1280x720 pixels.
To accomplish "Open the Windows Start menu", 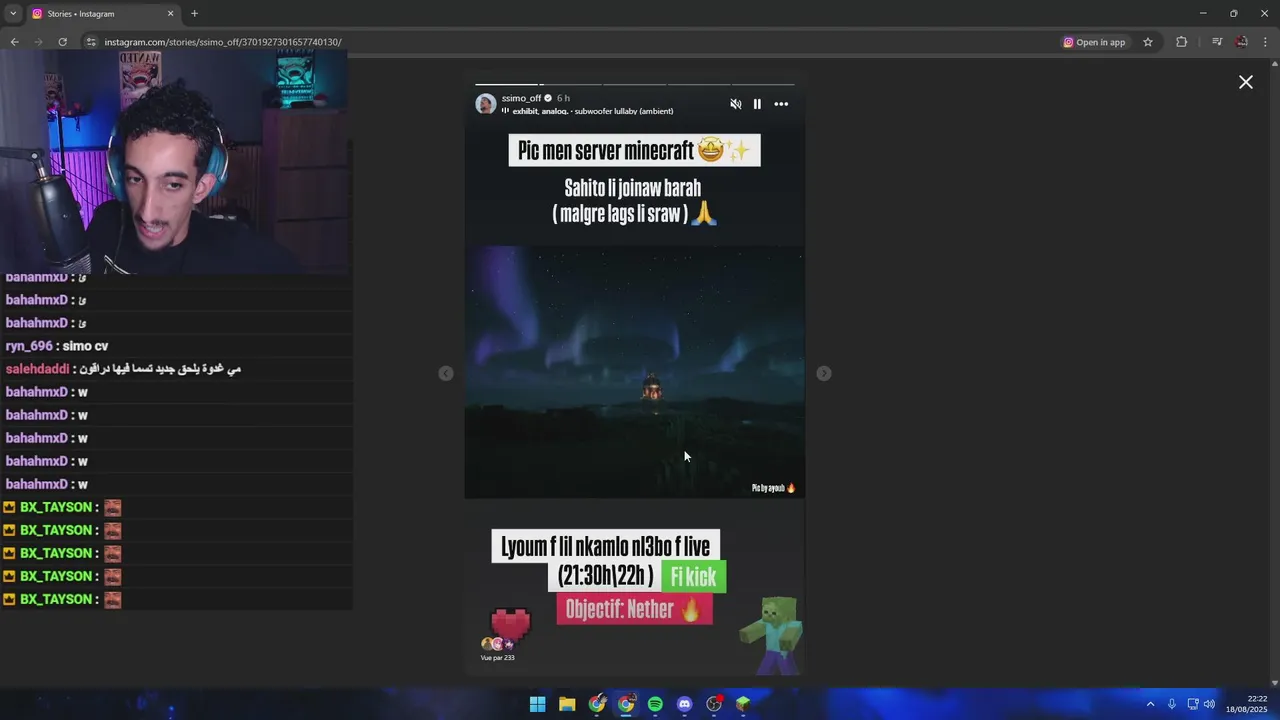I will [x=537, y=704].
